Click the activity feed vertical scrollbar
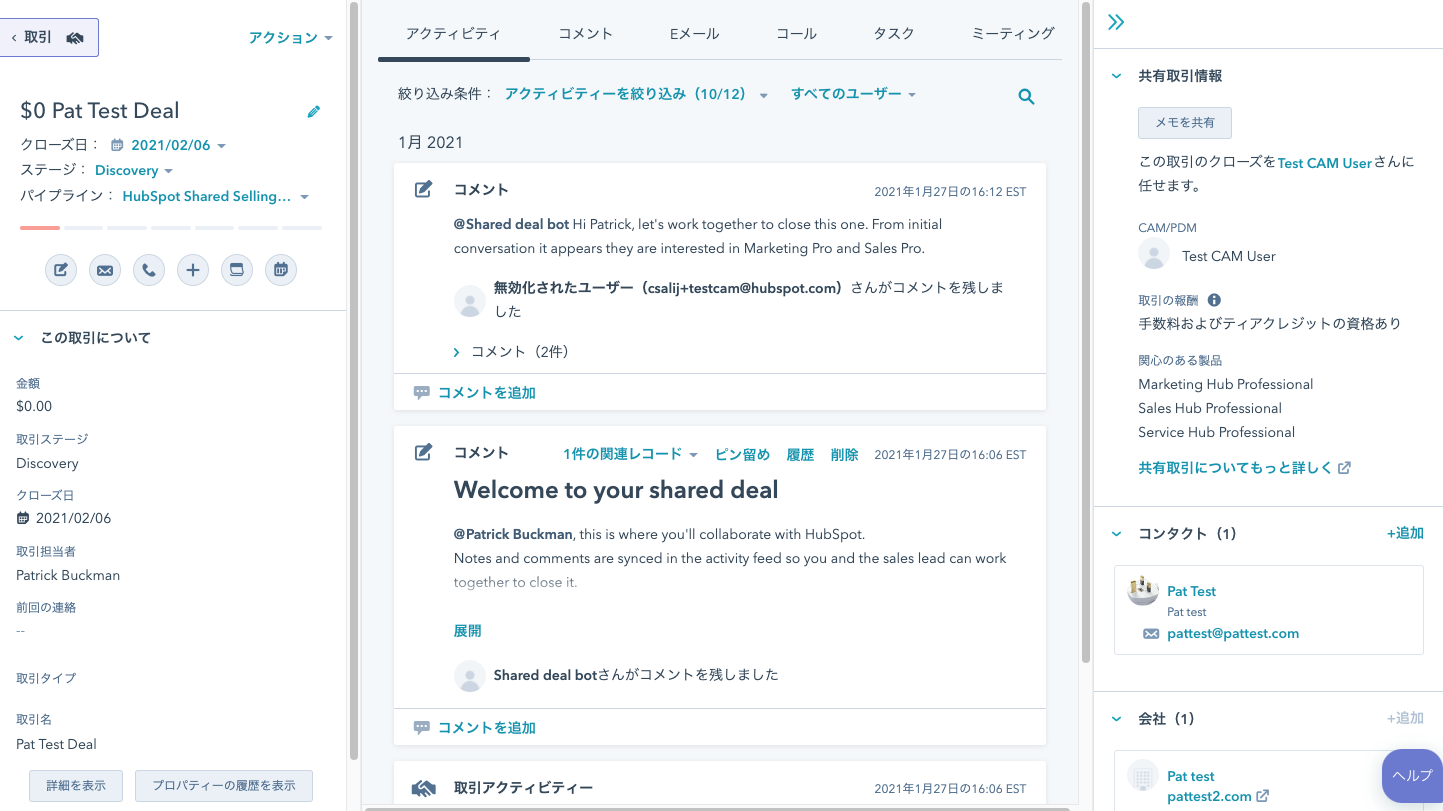This screenshot has width=1443, height=811. pos(1086,330)
